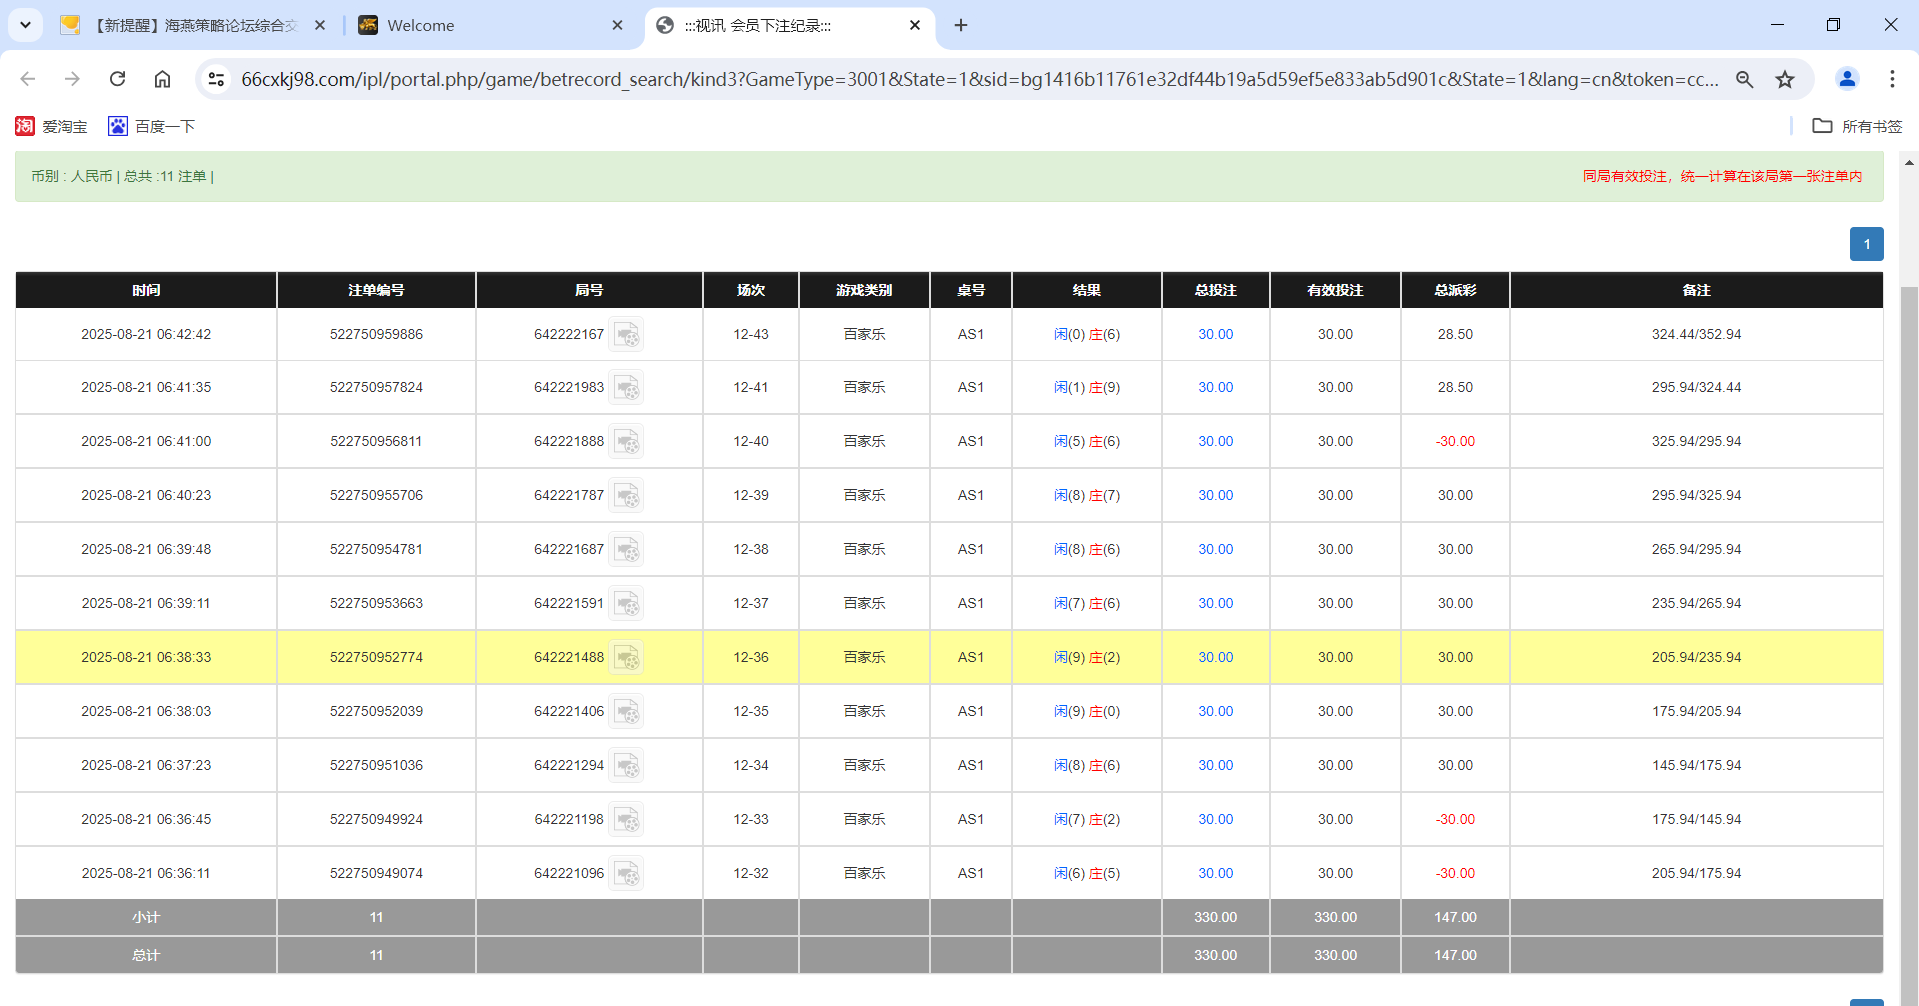This screenshot has width=1919, height=1006.
Task: Select page 1 pagination button
Action: 1866,244
